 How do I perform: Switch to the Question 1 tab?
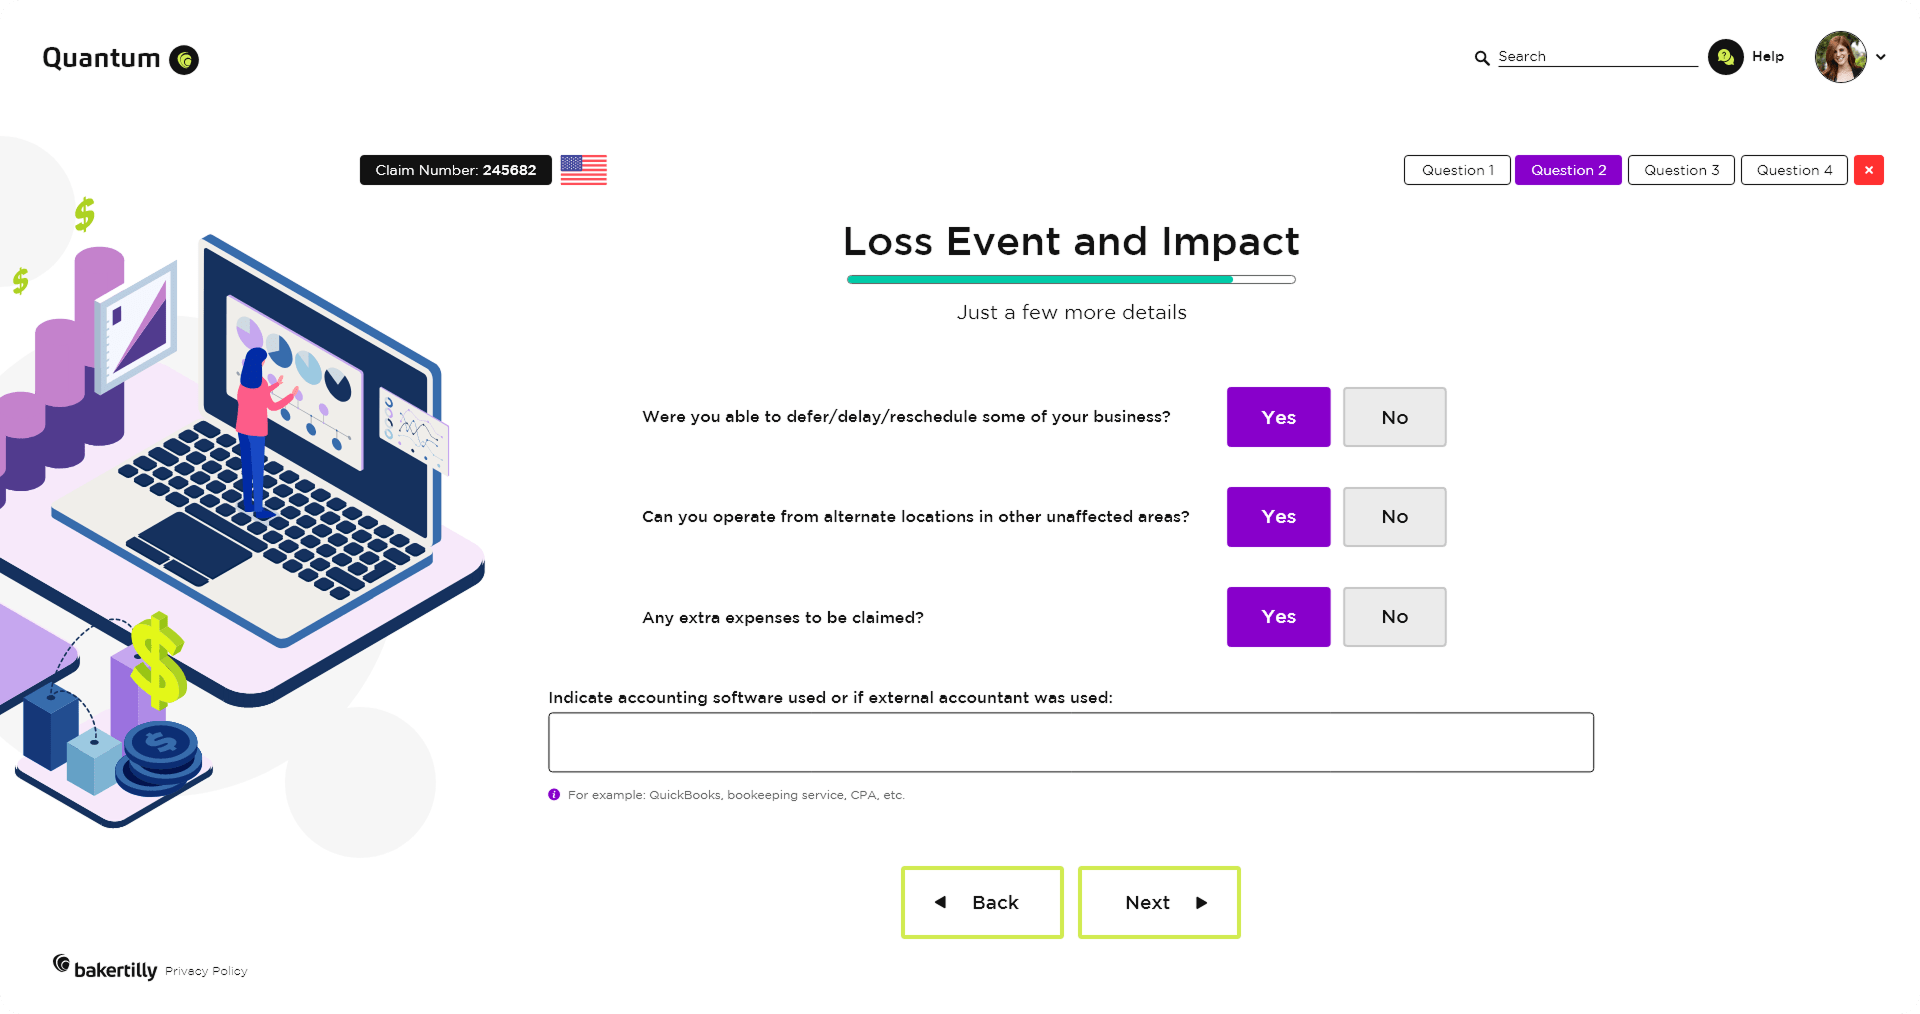[1457, 170]
